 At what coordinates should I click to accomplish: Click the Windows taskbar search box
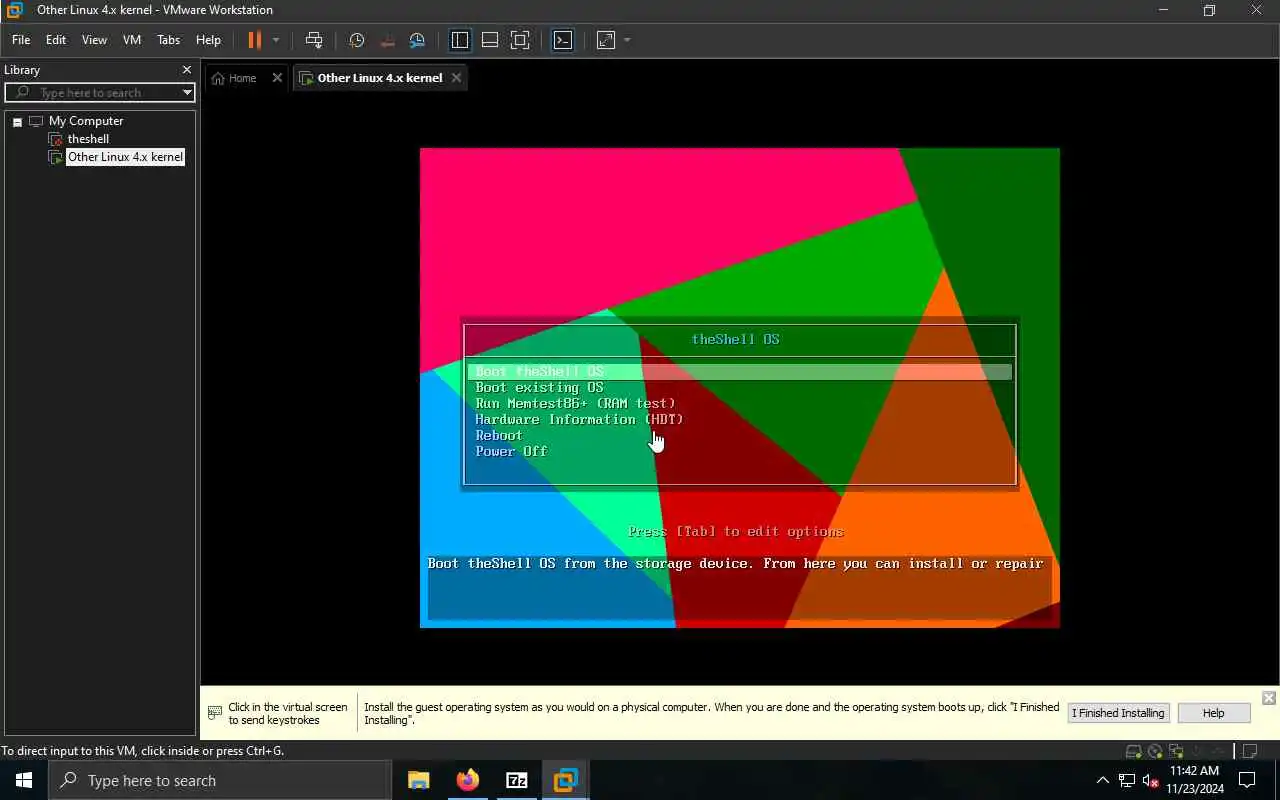(x=220, y=780)
